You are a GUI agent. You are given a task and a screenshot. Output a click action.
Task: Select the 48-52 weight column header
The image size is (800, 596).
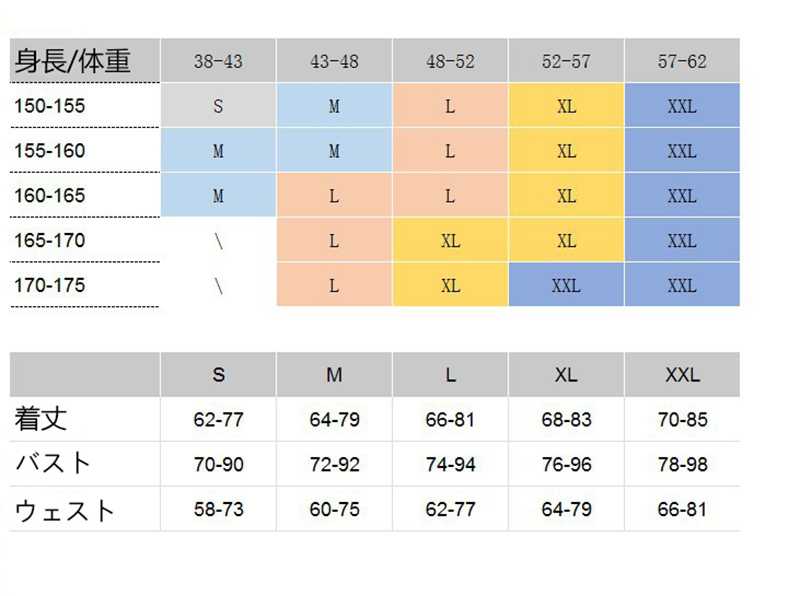(x=450, y=61)
